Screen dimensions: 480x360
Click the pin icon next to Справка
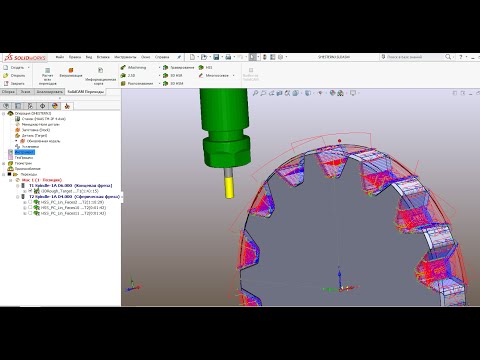(179, 57)
